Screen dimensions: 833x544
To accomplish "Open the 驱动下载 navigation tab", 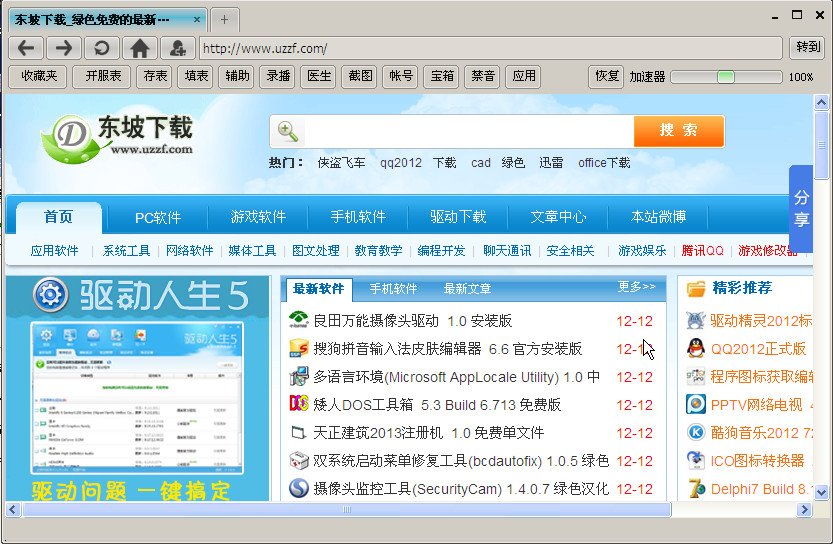I will (x=458, y=217).
